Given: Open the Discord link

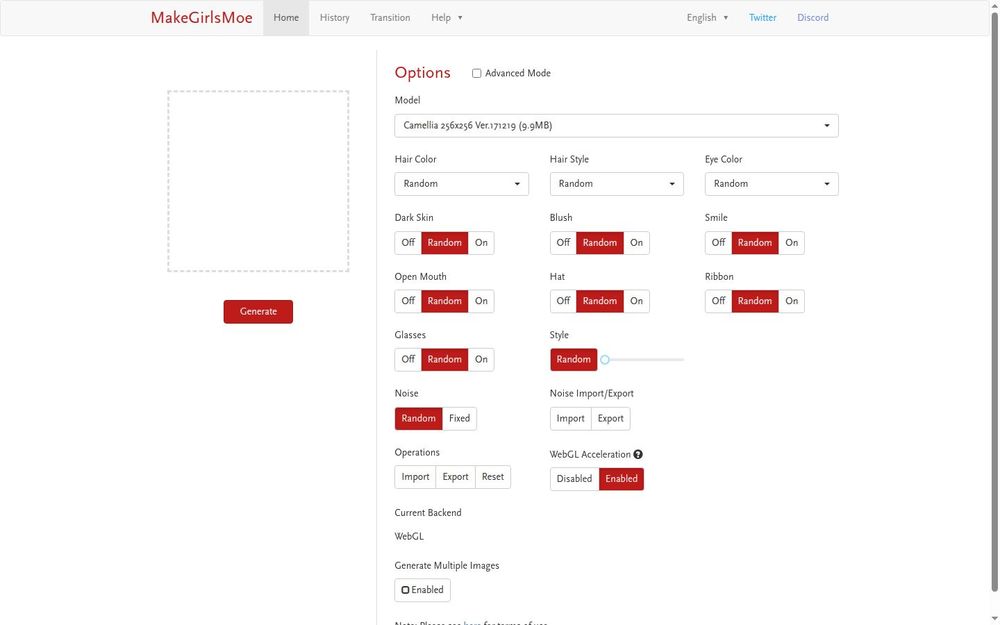Looking at the screenshot, I should 812,18.
